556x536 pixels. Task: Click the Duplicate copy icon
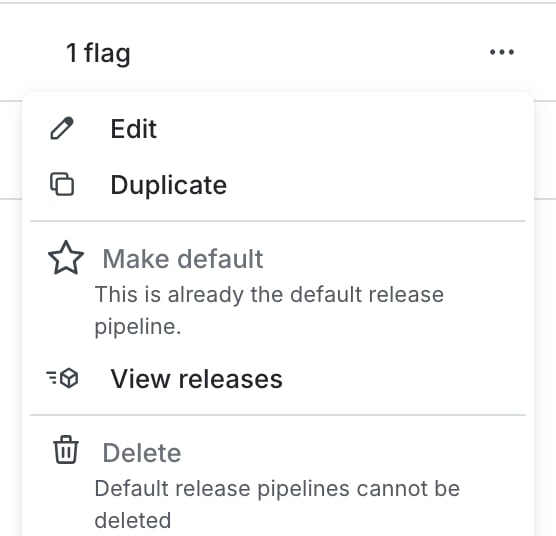[62, 184]
